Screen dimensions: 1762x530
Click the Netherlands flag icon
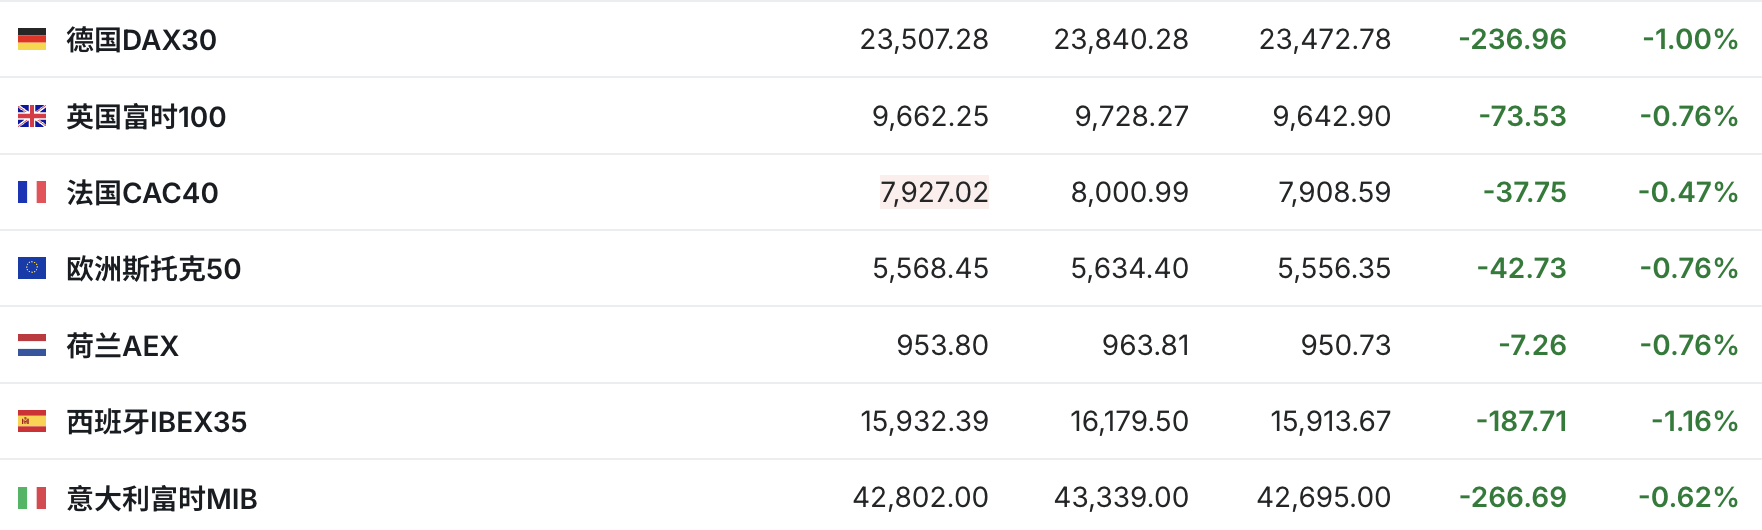point(32,345)
